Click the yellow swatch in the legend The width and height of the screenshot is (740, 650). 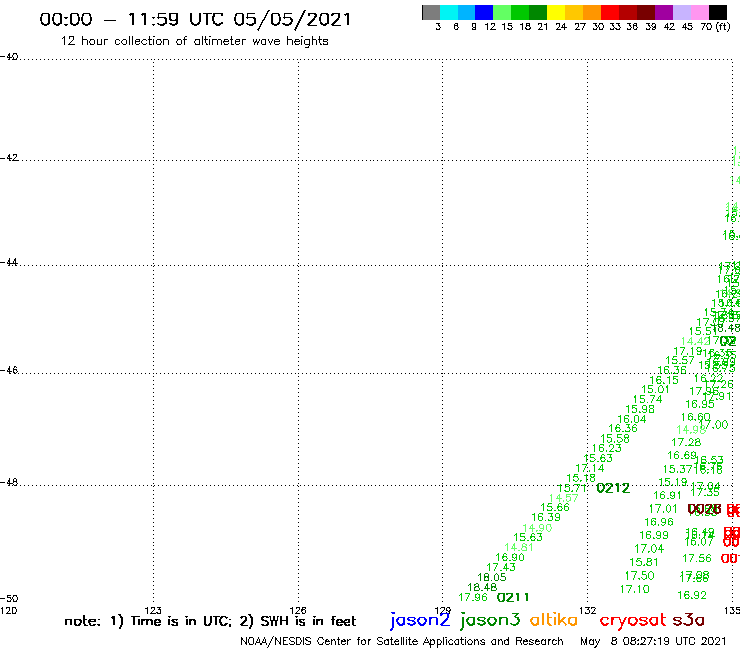[555, 12]
